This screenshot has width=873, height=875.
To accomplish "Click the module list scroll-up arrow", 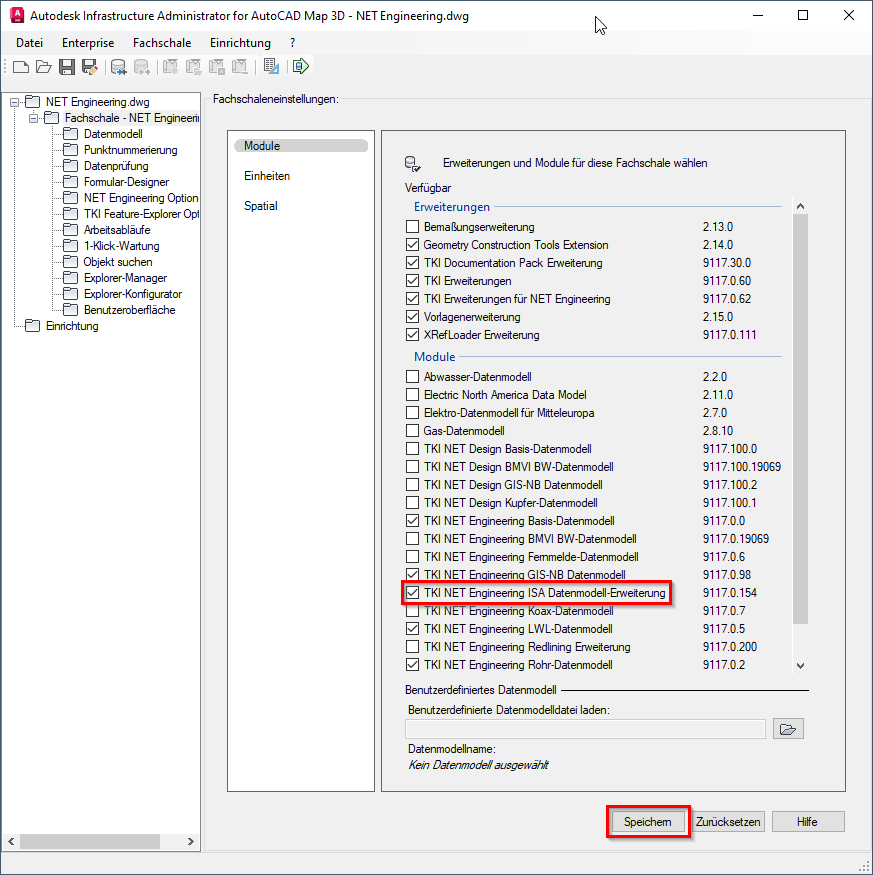I will point(800,206).
